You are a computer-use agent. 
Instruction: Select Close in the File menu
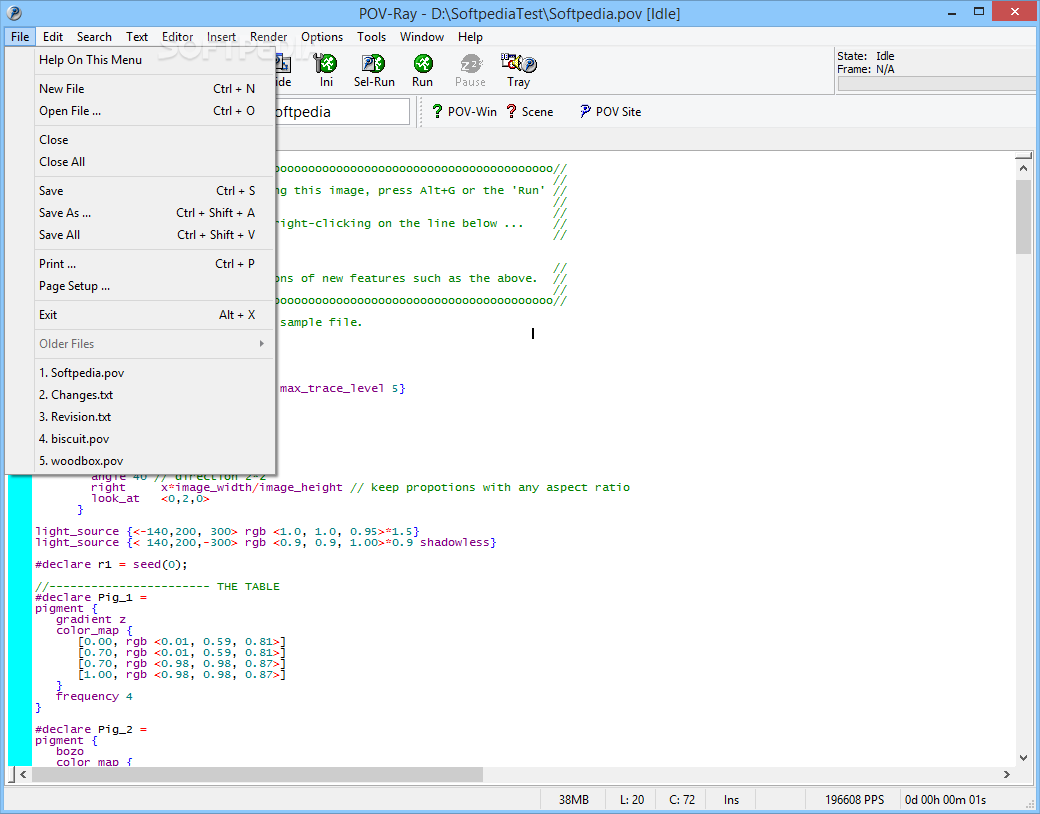pyautogui.click(x=155, y=140)
